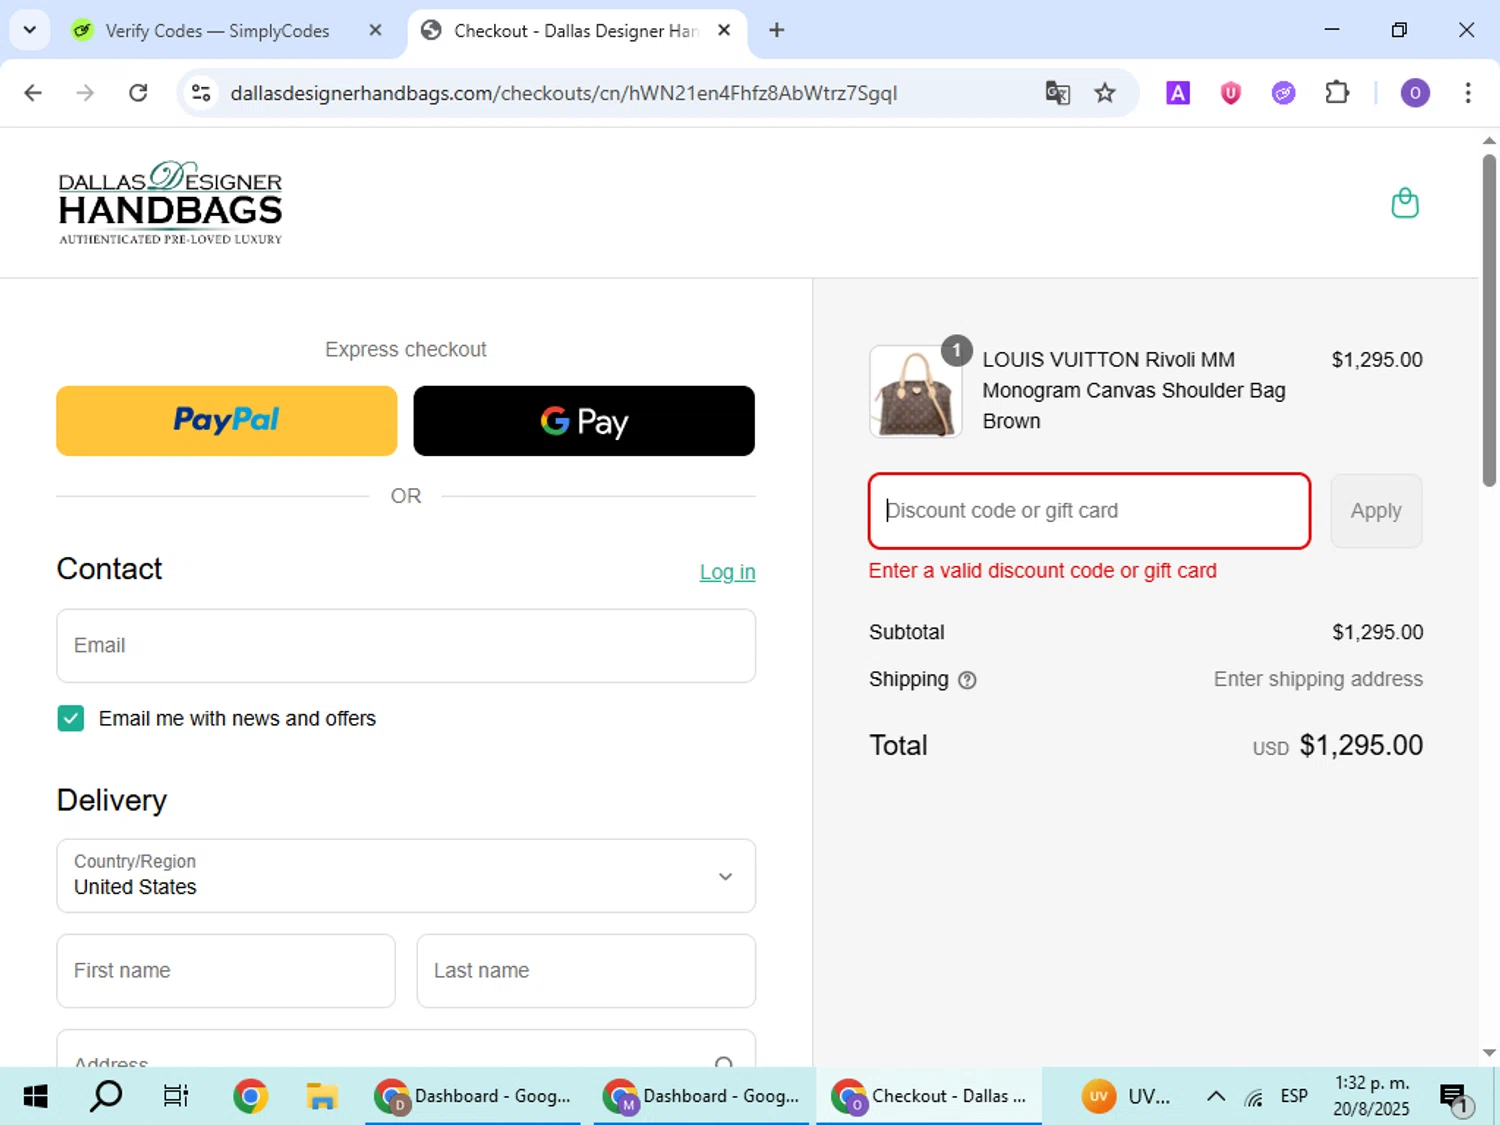Click the Last name field
The height and width of the screenshot is (1125, 1500).
(x=586, y=971)
